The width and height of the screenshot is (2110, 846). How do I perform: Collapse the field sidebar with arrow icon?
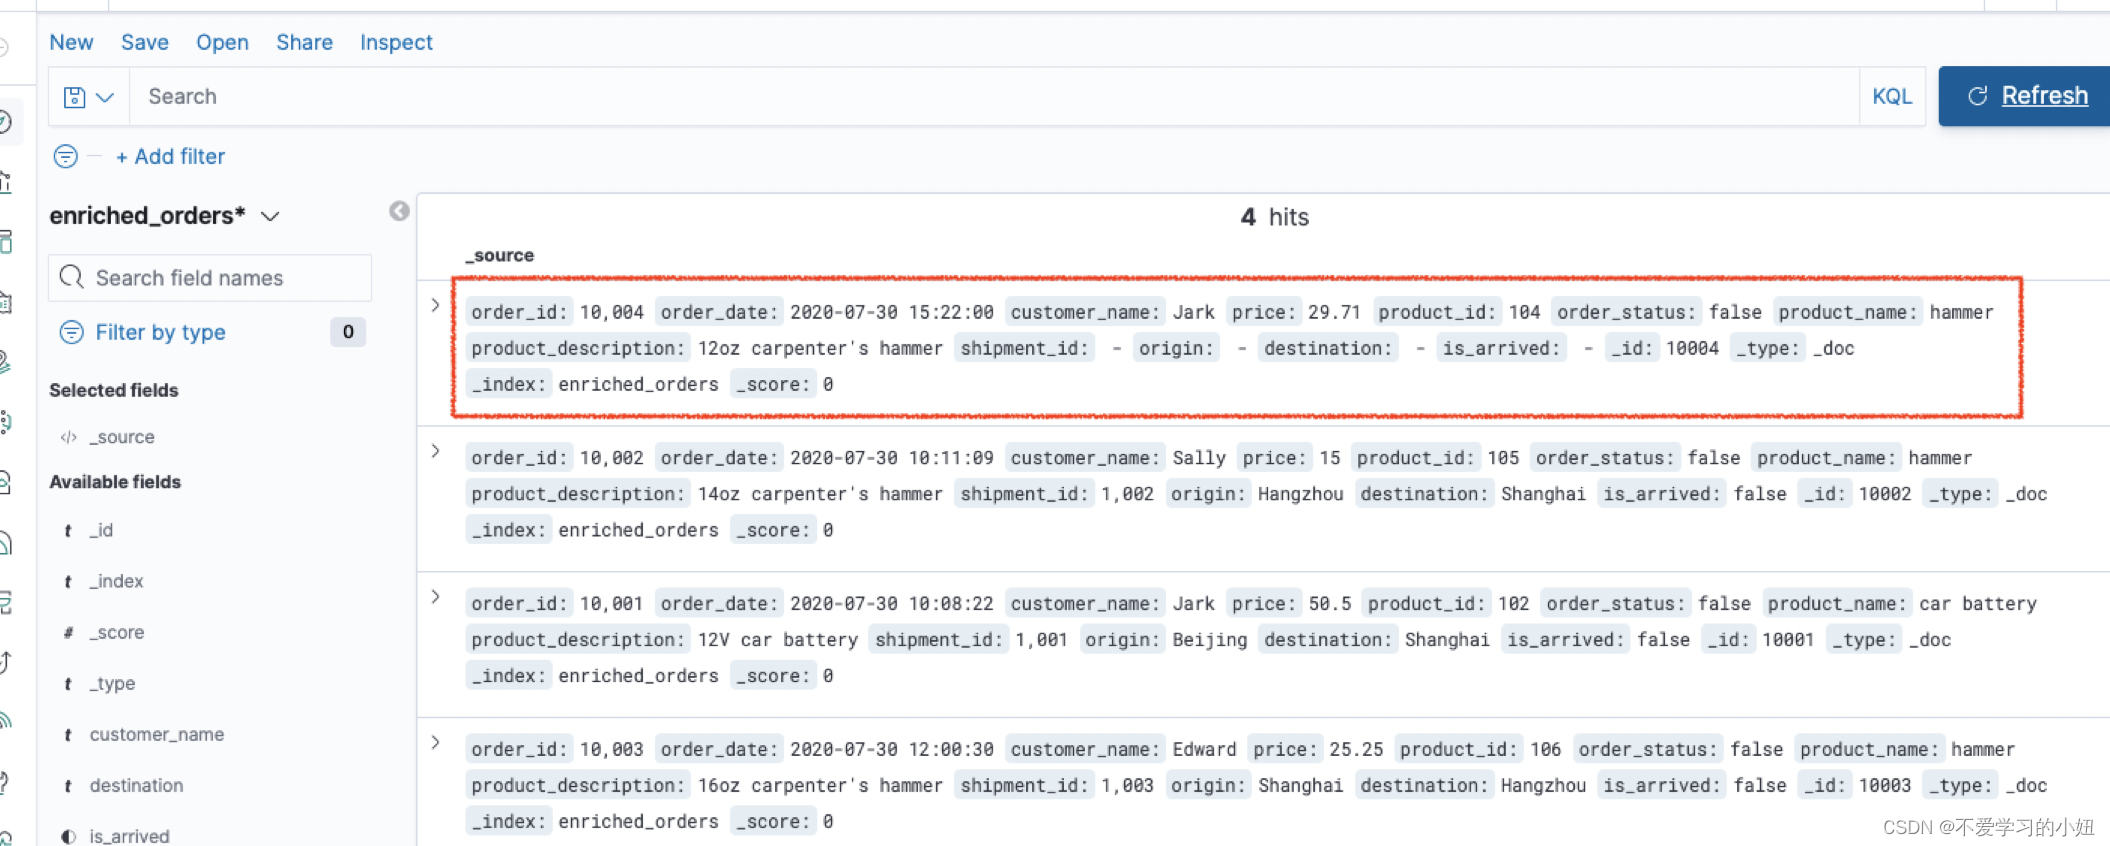coord(399,211)
